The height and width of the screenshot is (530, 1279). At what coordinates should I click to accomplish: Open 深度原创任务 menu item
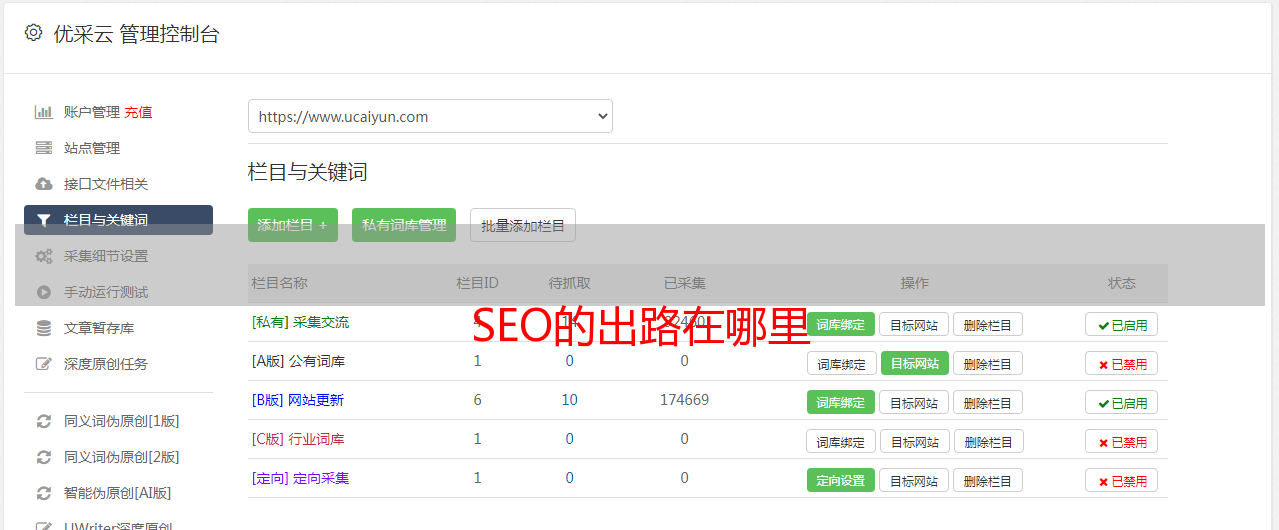pyautogui.click(x=106, y=364)
